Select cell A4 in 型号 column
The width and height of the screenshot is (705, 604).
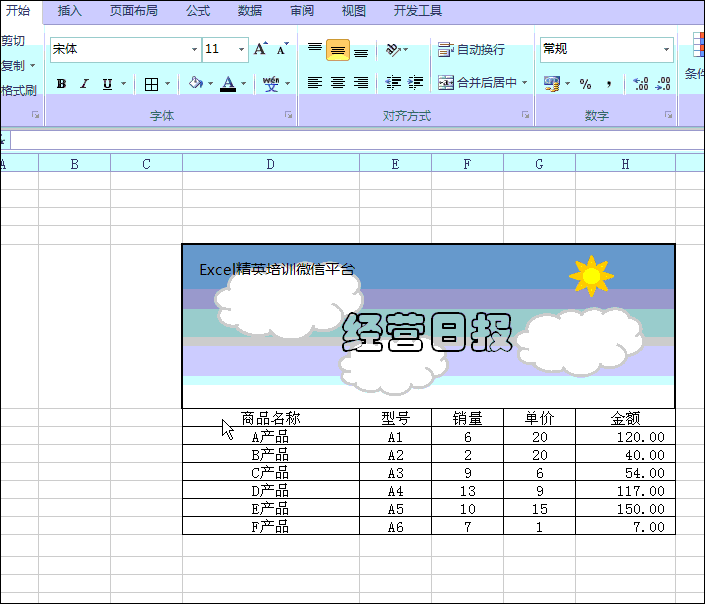(396, 490)
